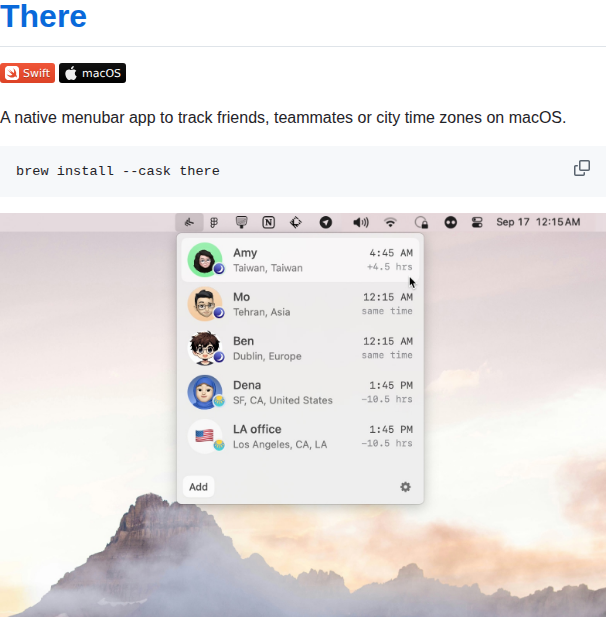Click 'Taiwan, Taiwan' location text

[x=268, y=268]
